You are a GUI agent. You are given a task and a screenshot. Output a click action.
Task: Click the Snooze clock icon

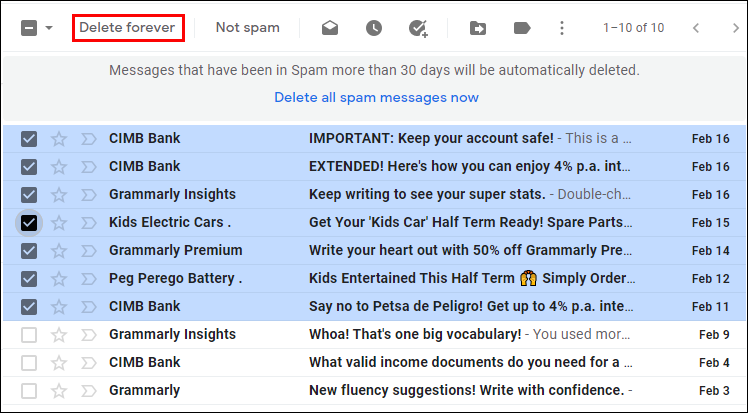coord(373,28)
